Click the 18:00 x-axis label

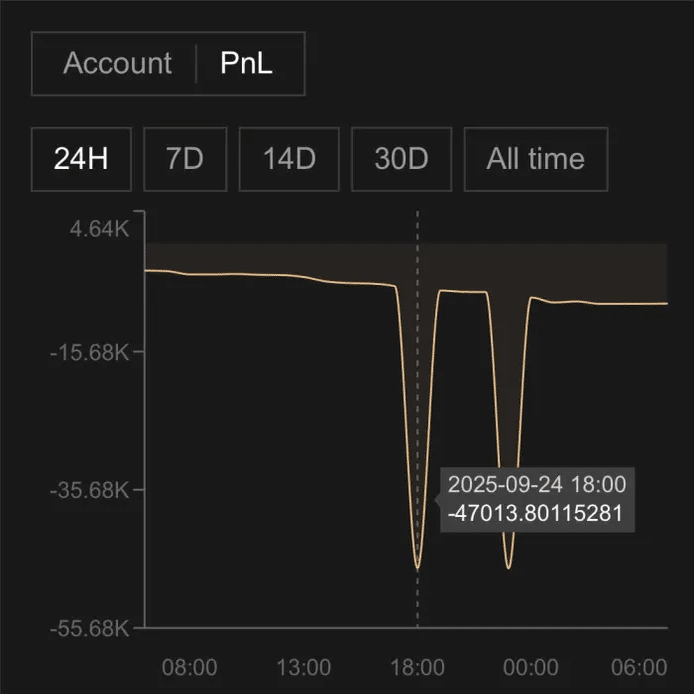tap(417, 667)
